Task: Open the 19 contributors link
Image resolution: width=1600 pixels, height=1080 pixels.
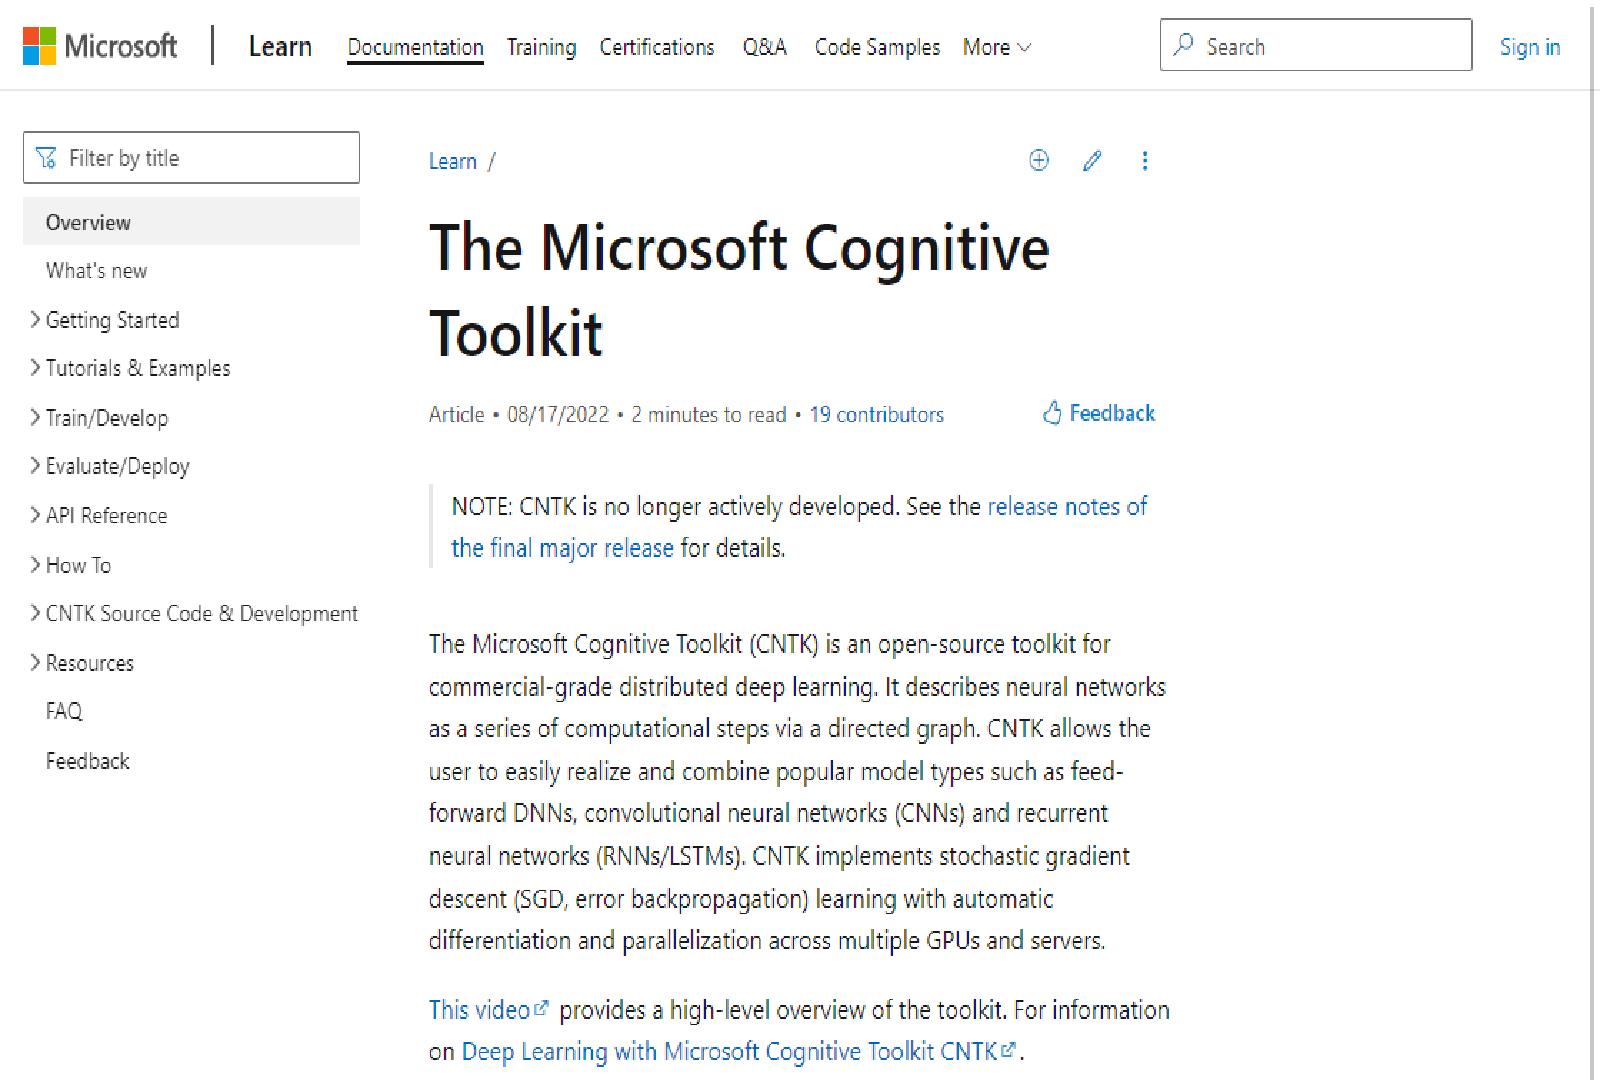Action: coord(876,414)
